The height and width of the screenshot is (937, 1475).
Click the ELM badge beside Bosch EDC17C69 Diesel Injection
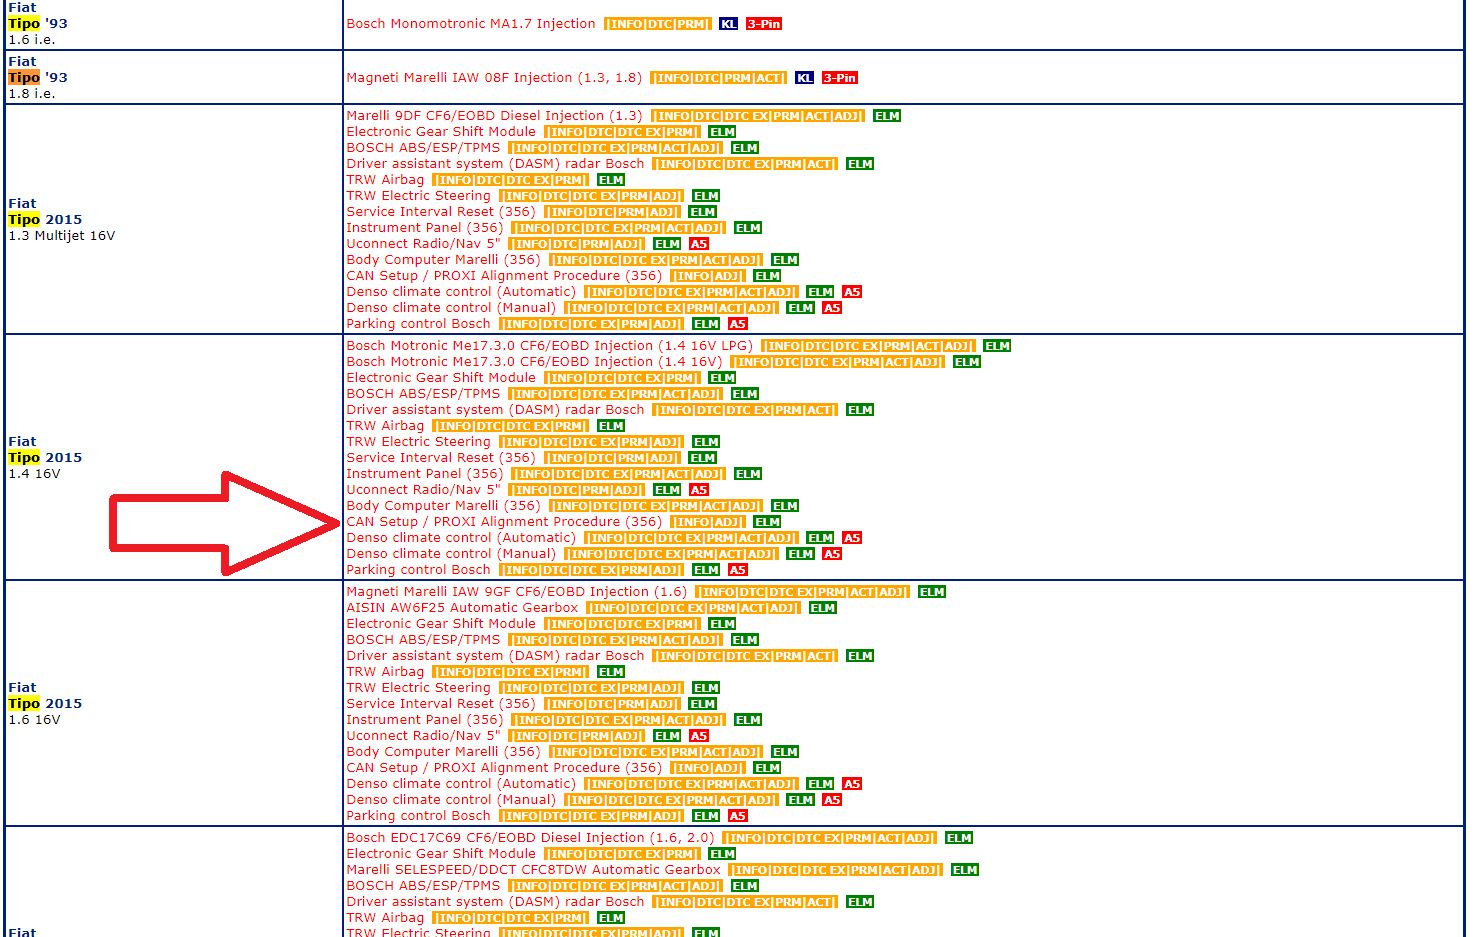959,838
